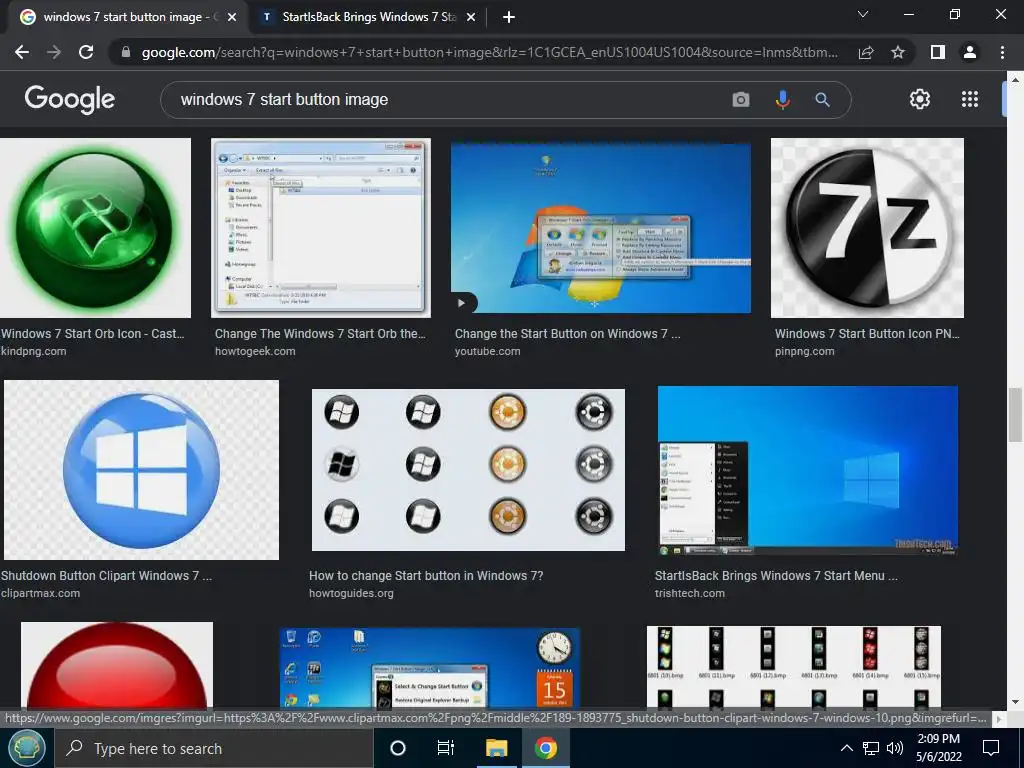
Task: Open green Windows 7 Start Orb image
Action: click(95, 227)
